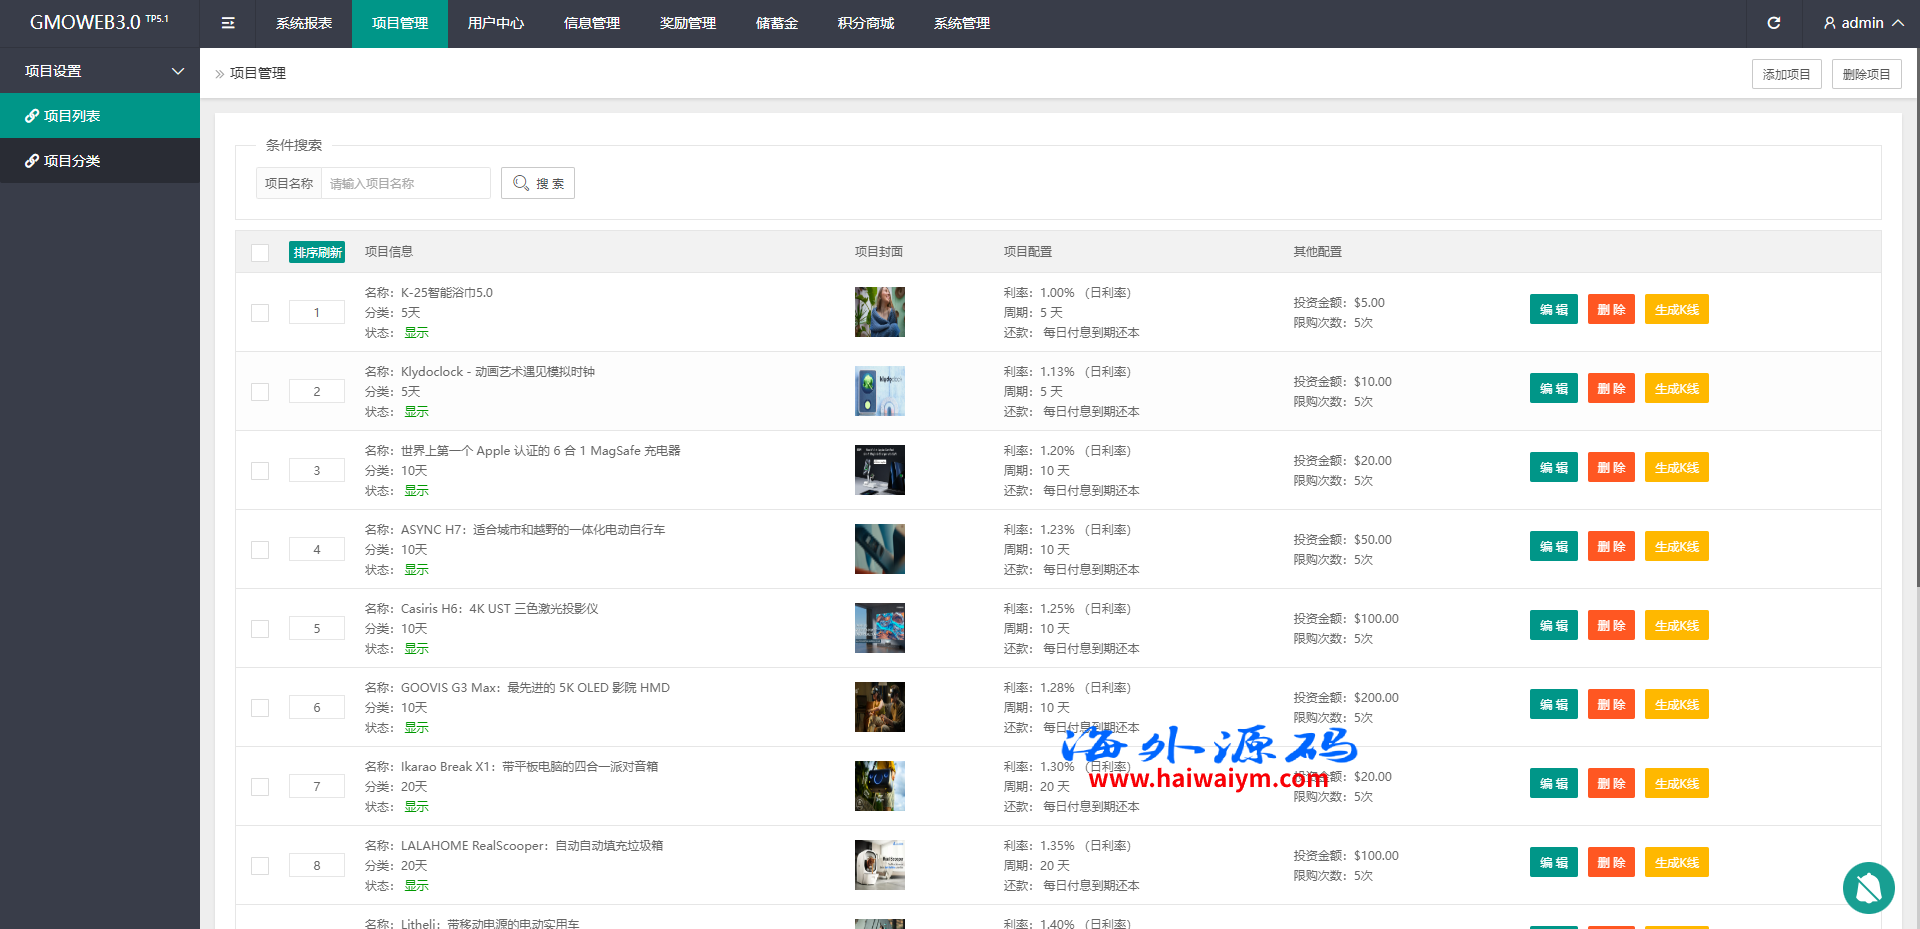Click 编辑 for Klydoclock project
This screenshot has width=1920, height=929.
1553,389
